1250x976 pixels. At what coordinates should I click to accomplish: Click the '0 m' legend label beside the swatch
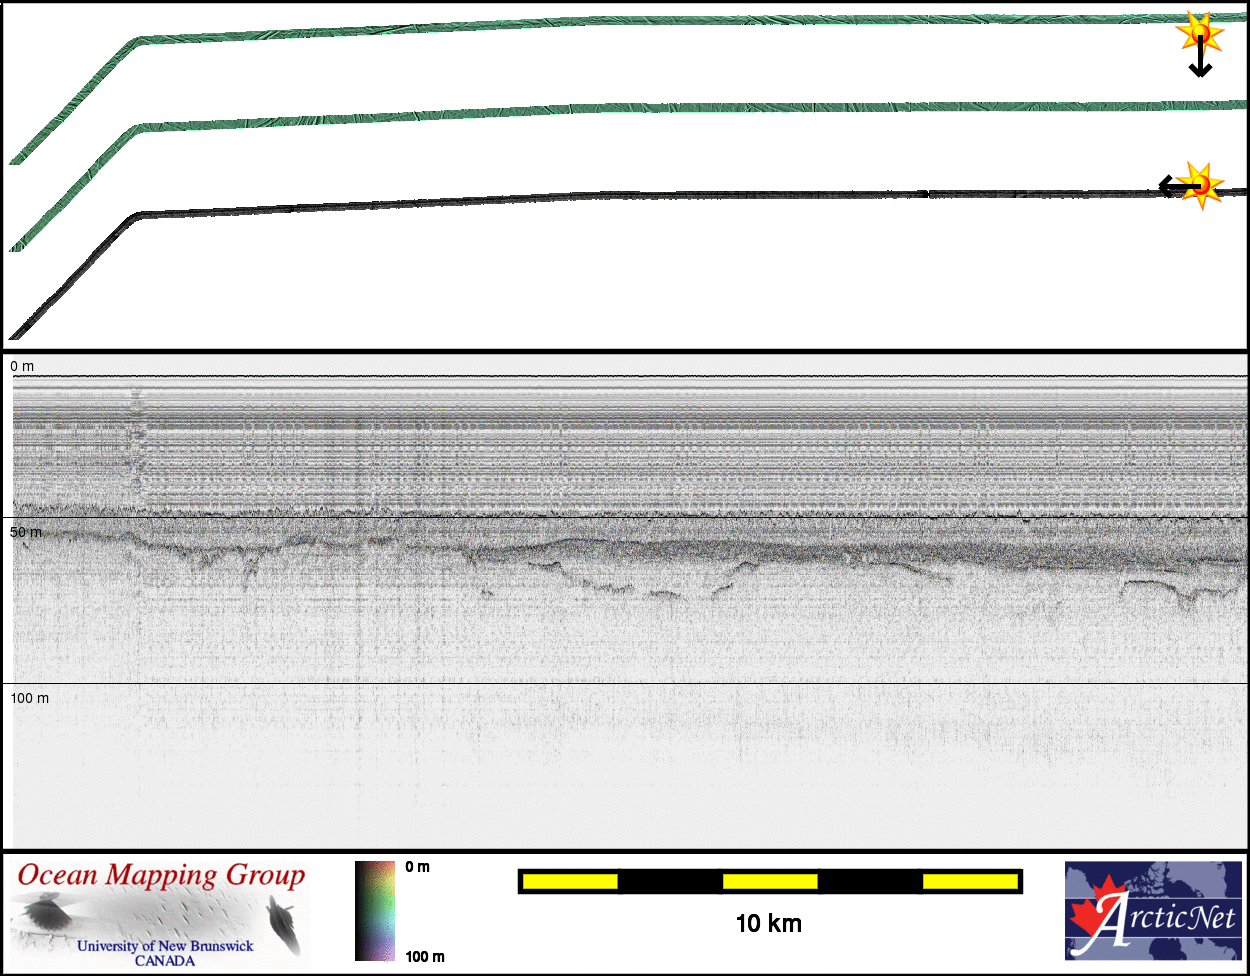418,867
